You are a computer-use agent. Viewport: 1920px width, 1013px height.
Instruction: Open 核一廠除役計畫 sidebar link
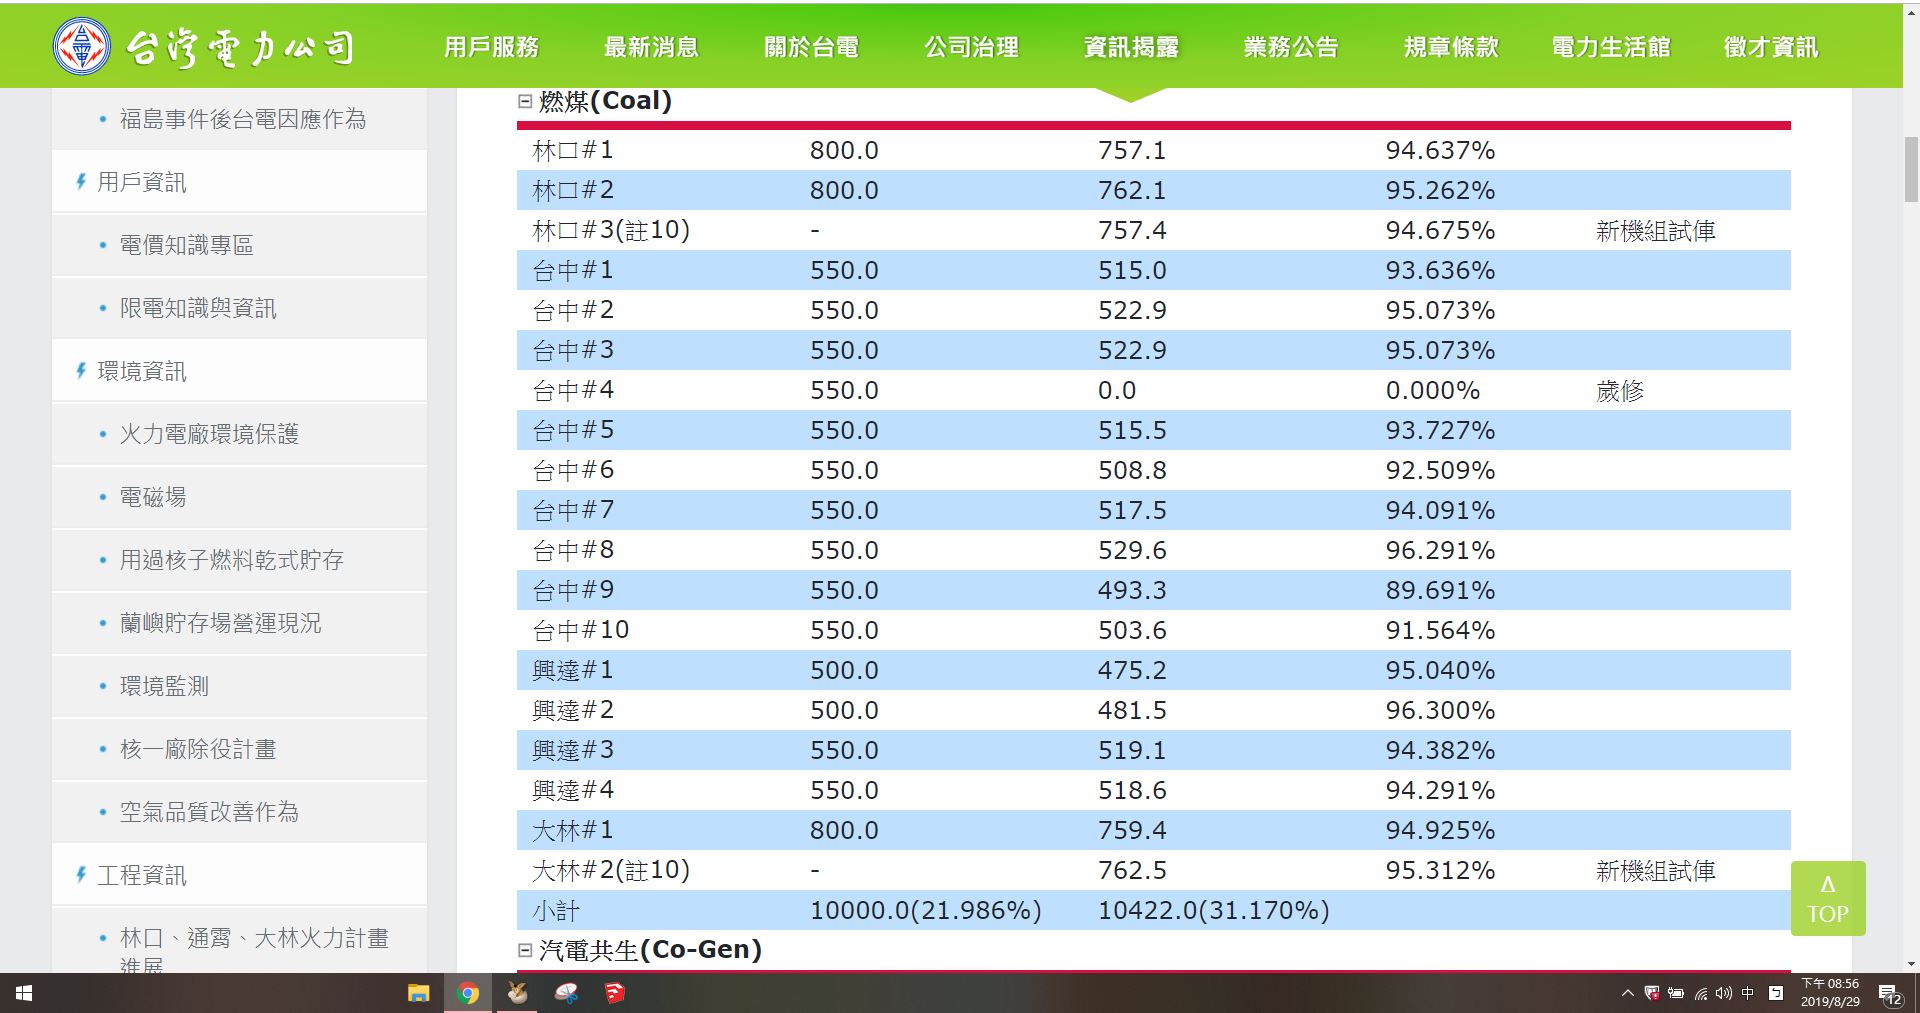198,749
